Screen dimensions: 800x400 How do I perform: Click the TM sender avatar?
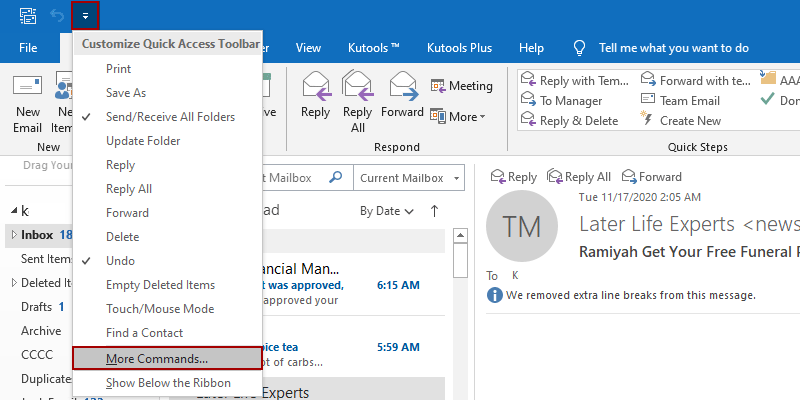tap(521, 227)
